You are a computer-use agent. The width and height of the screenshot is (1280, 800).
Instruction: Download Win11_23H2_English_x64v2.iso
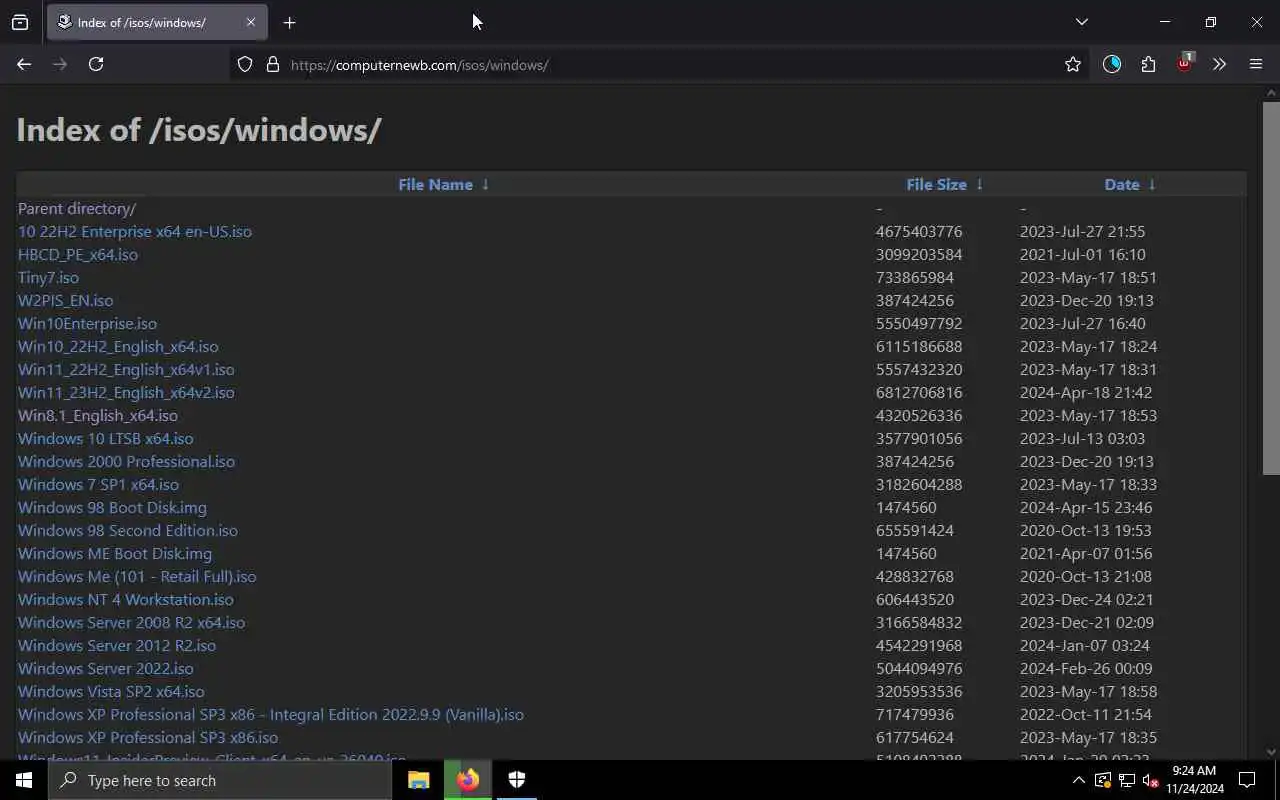pos(126,392)
